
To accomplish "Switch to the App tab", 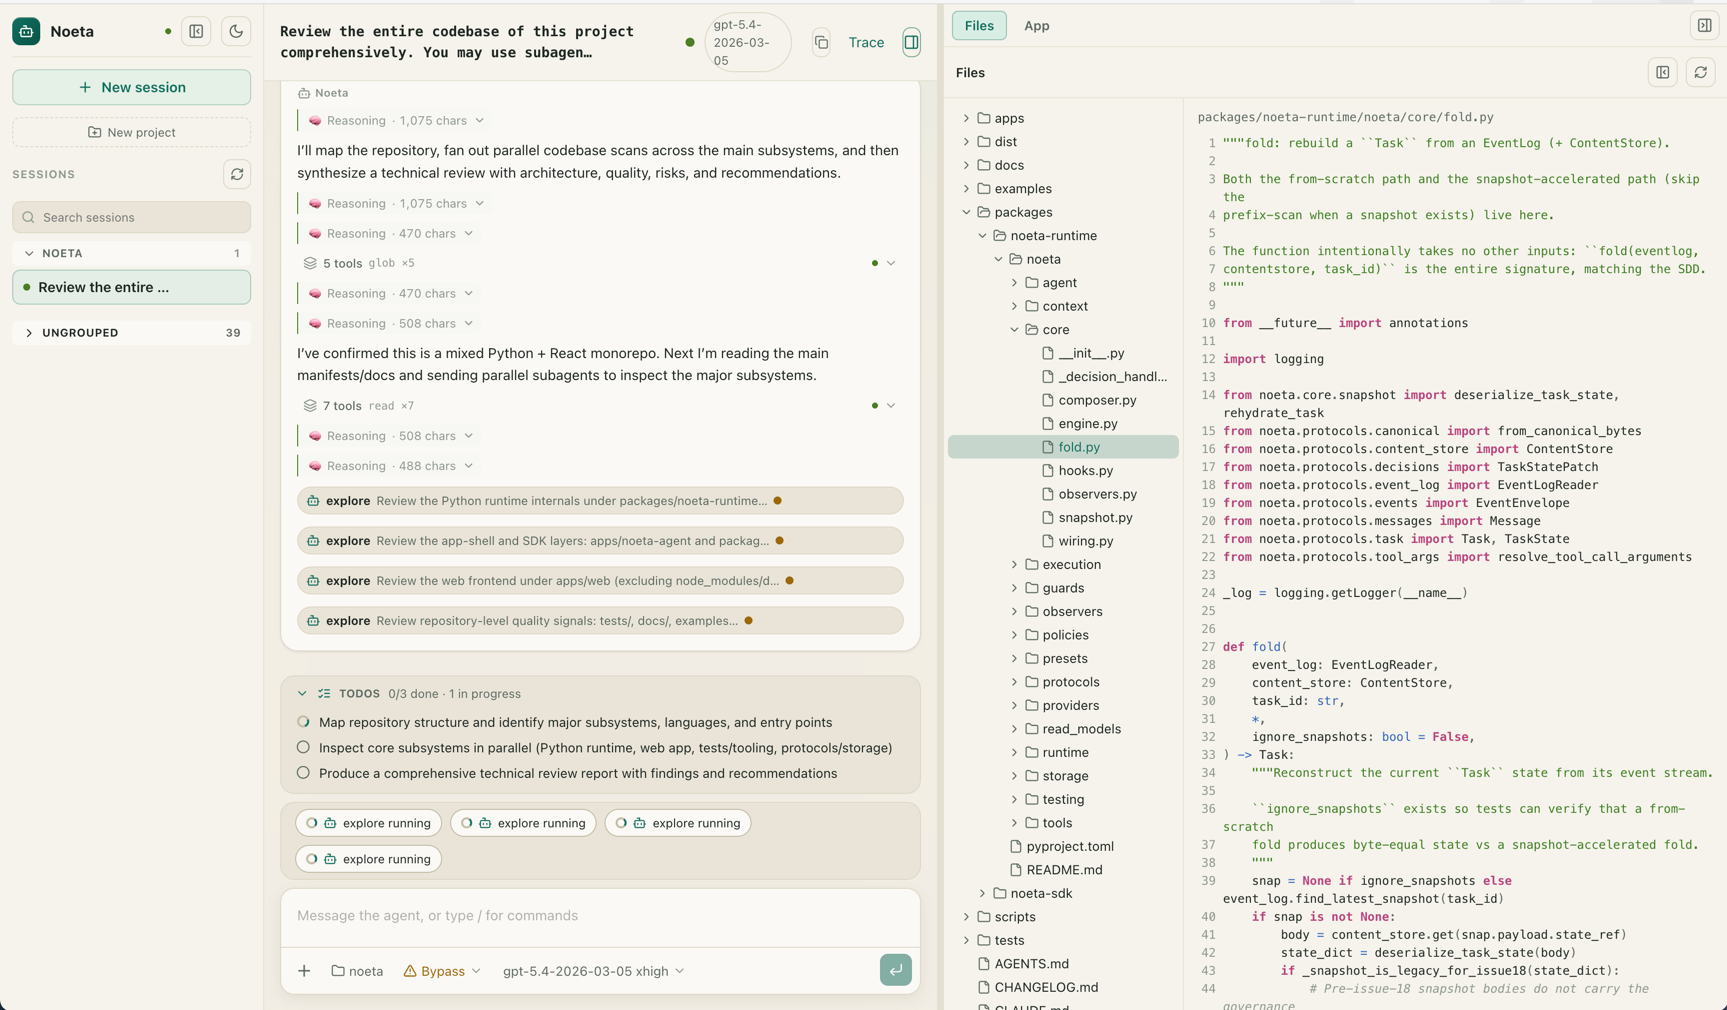I will pos(1036,26).
